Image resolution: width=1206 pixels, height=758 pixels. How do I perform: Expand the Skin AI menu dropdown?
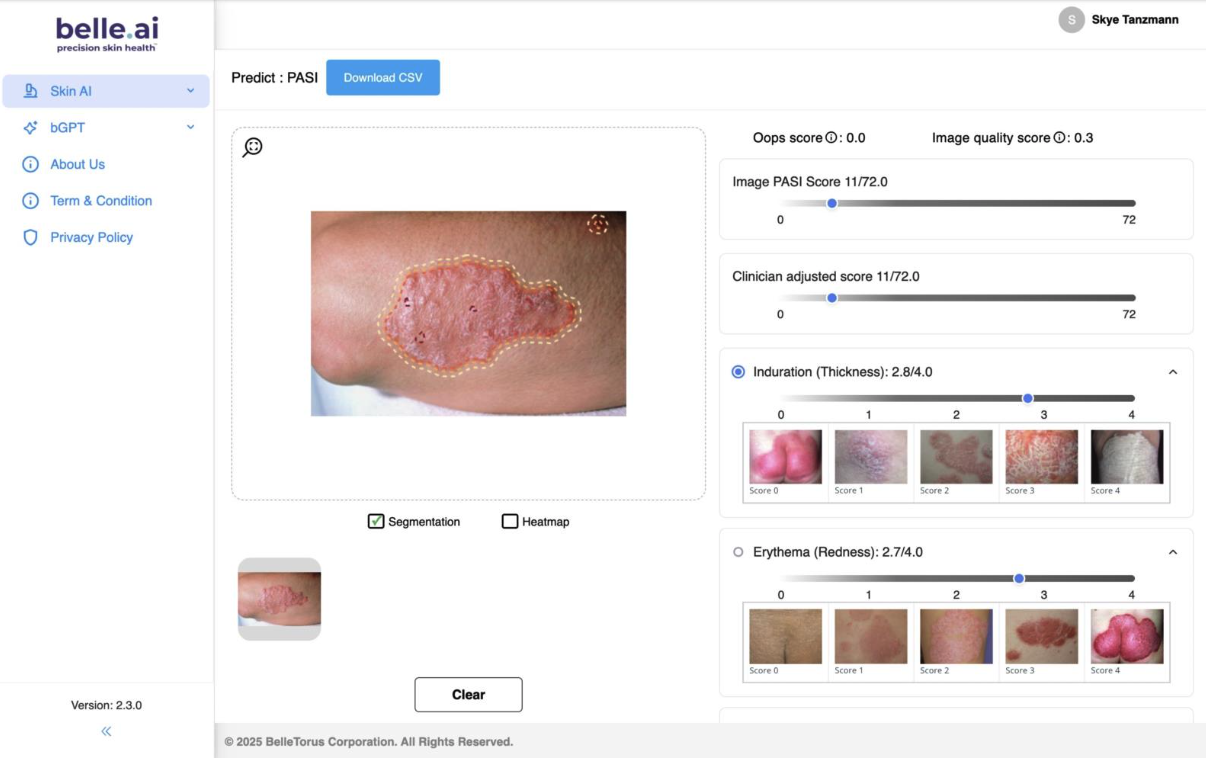[x=190, y=91]
